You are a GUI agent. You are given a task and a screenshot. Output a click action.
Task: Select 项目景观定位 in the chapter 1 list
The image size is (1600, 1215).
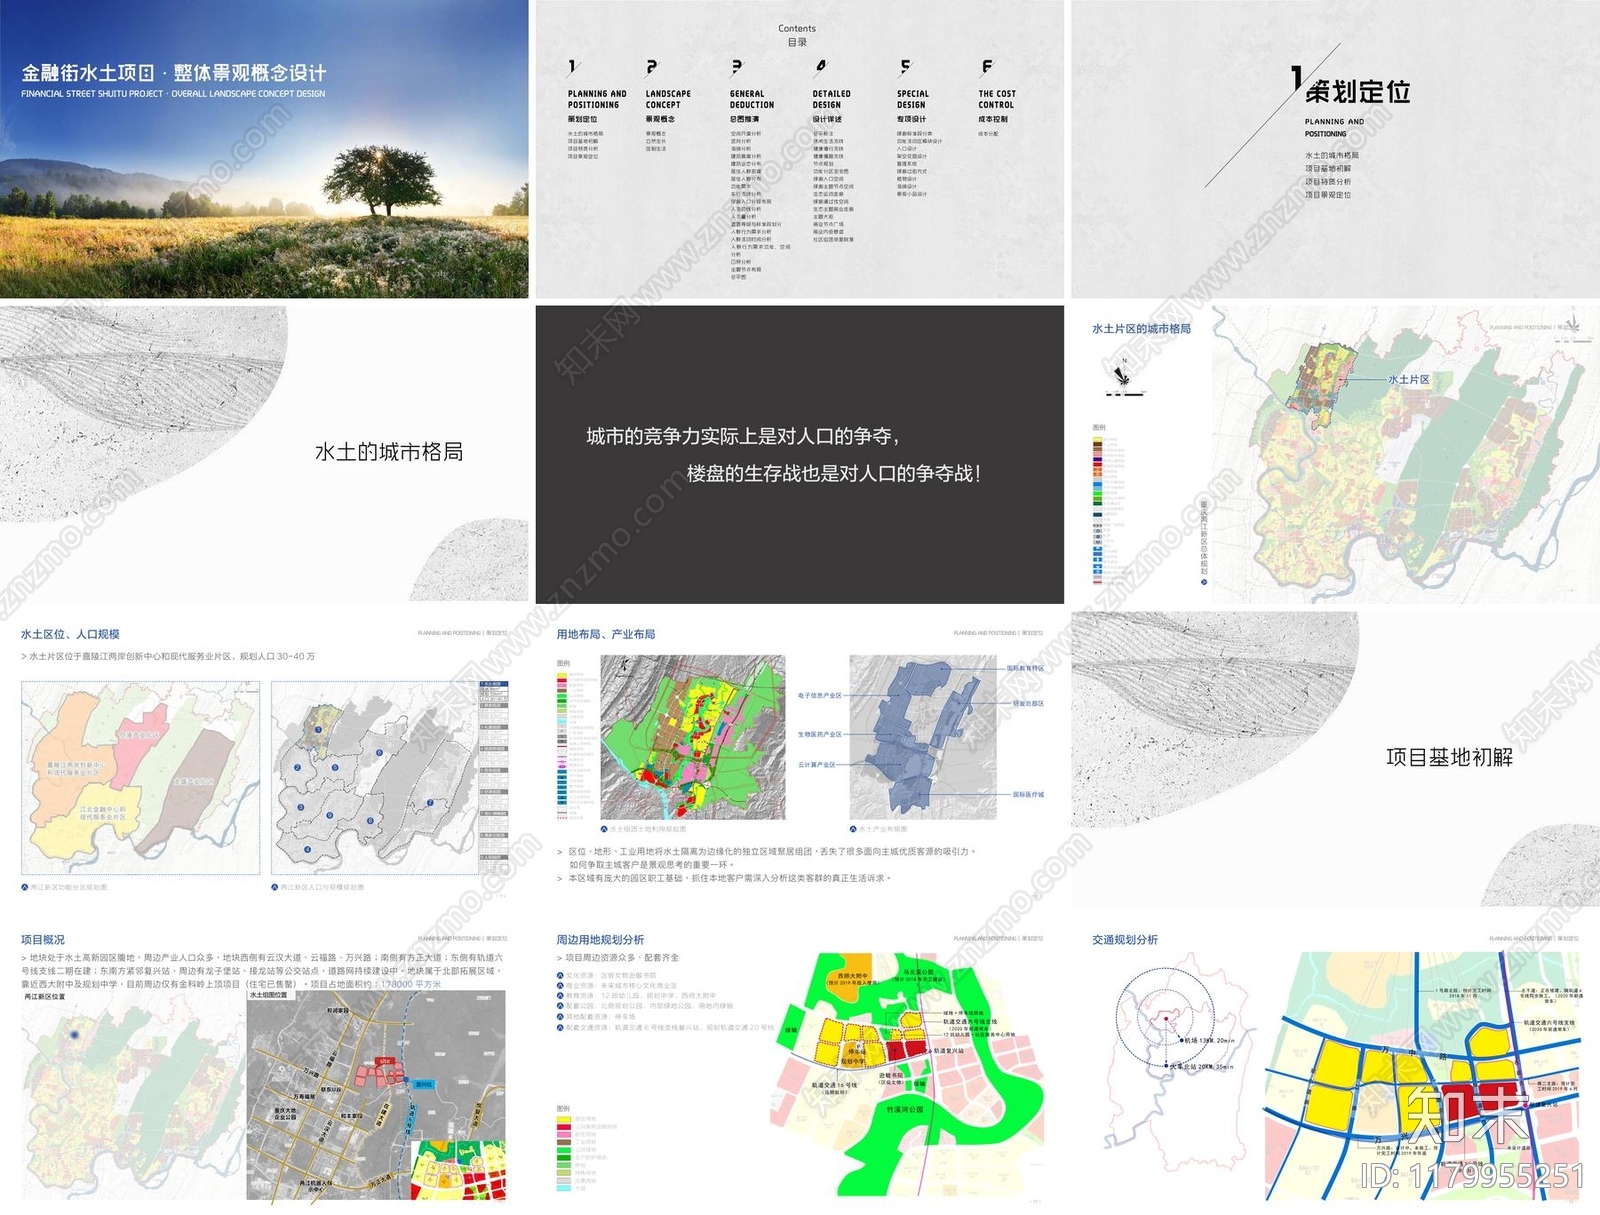coord(1328,195)
